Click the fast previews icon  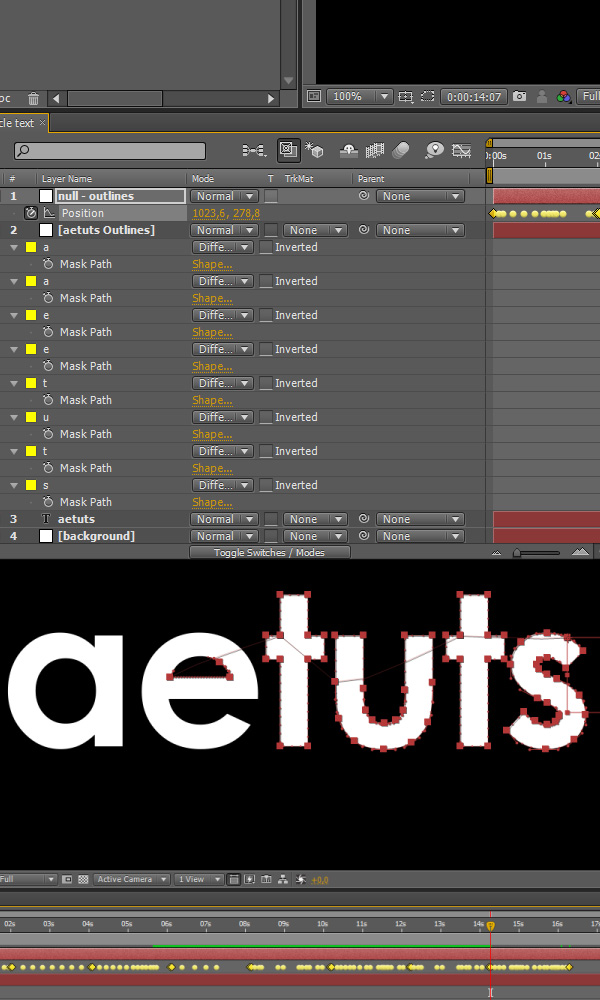coord(250,879)
